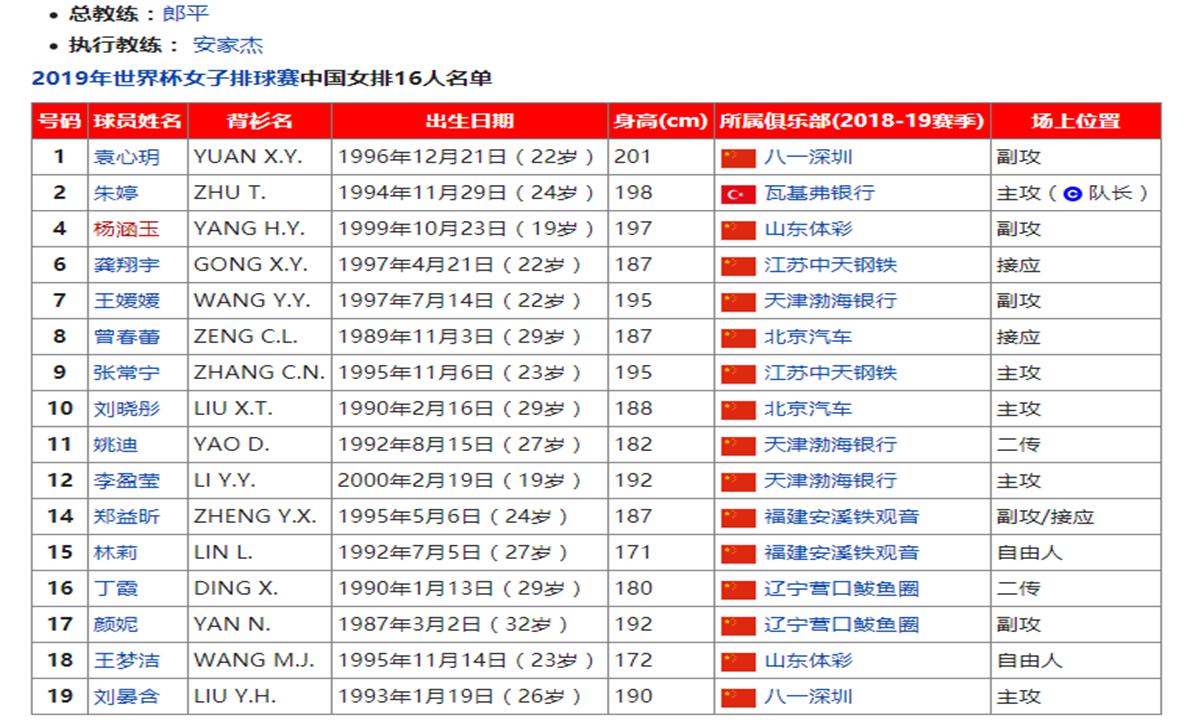Click the China flag in 袁心玥's row
Image resolution: width=1190 pixels, height=726 pixels.
pyautogui.click(x=738, y=158)
